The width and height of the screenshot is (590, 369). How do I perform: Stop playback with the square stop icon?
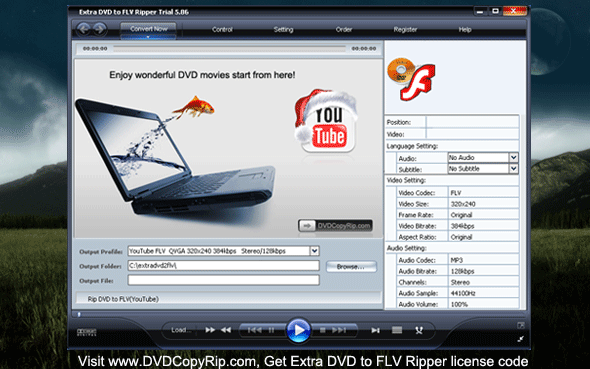322,330
